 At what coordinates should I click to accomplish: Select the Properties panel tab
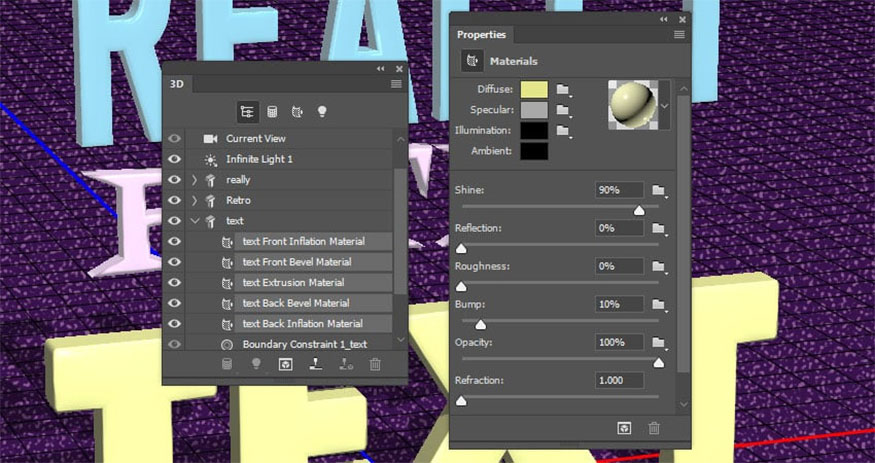tap(481, 35)
